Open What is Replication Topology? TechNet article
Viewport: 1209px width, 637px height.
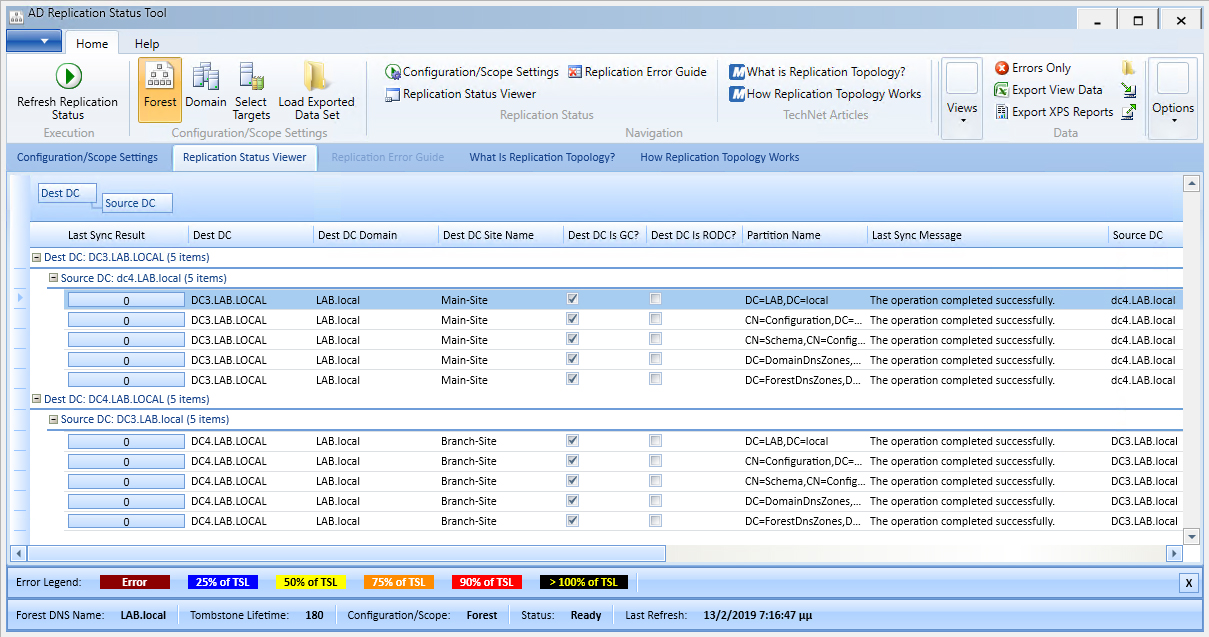pyautogui.click(x=817, y=72)
